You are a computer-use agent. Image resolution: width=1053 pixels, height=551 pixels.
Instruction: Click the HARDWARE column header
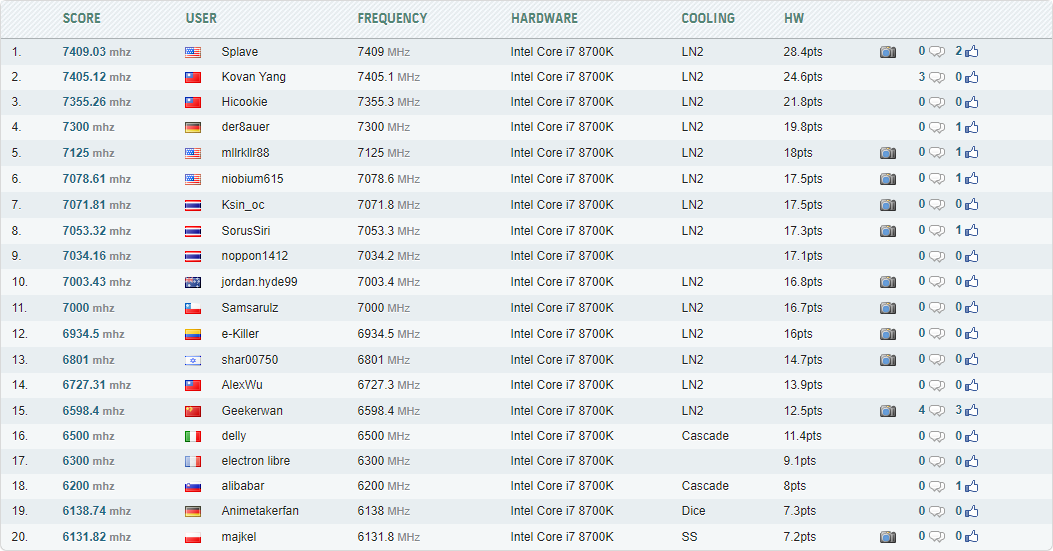[x=544, y=18]
